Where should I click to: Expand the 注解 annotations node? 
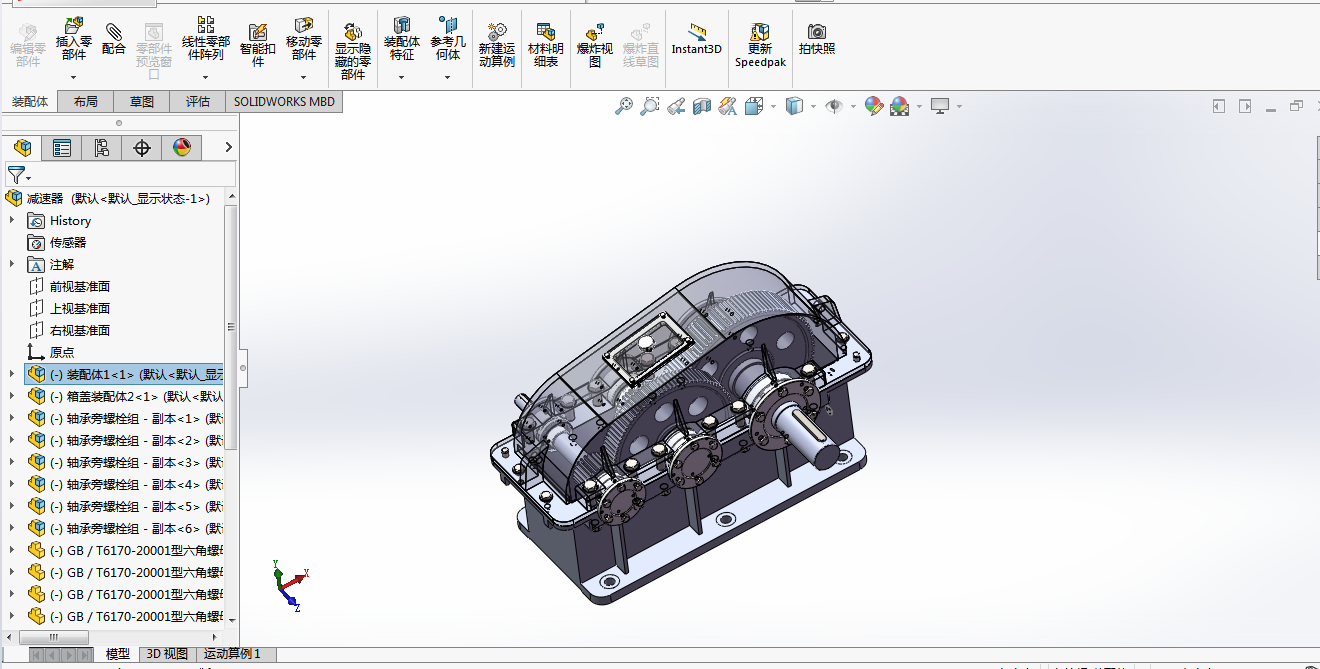[12, 264]
